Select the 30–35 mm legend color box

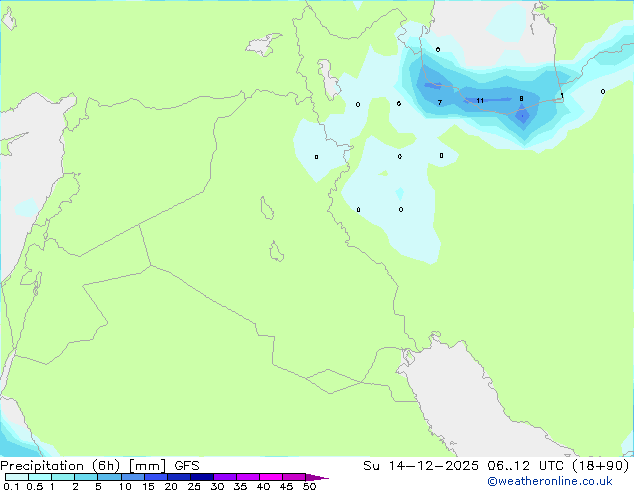pos(225,477)
